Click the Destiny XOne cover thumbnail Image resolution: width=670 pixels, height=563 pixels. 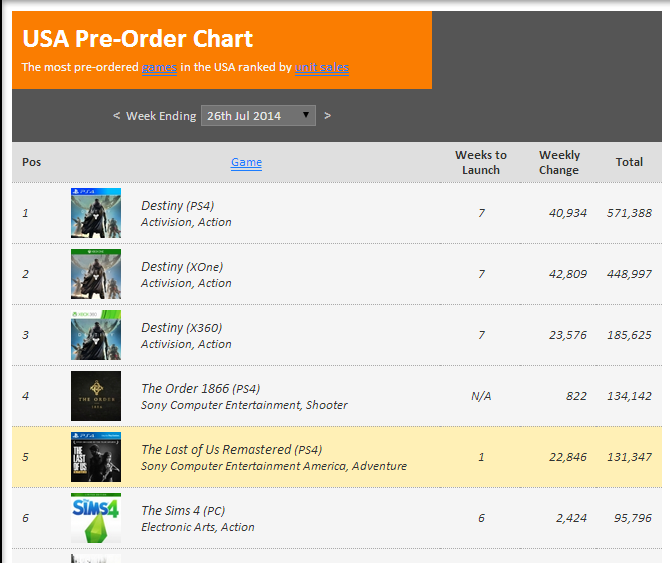point(96,274)
